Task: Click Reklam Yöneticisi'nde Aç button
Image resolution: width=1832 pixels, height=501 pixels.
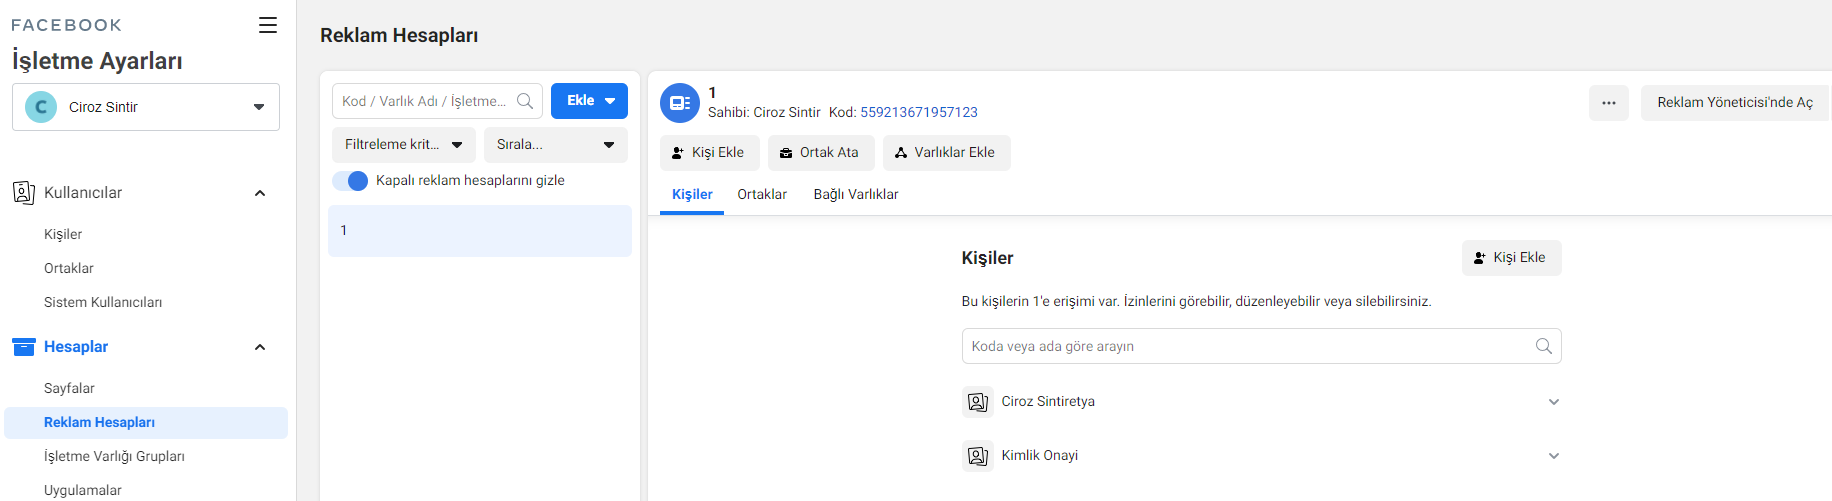Action: coord(1735,103)
